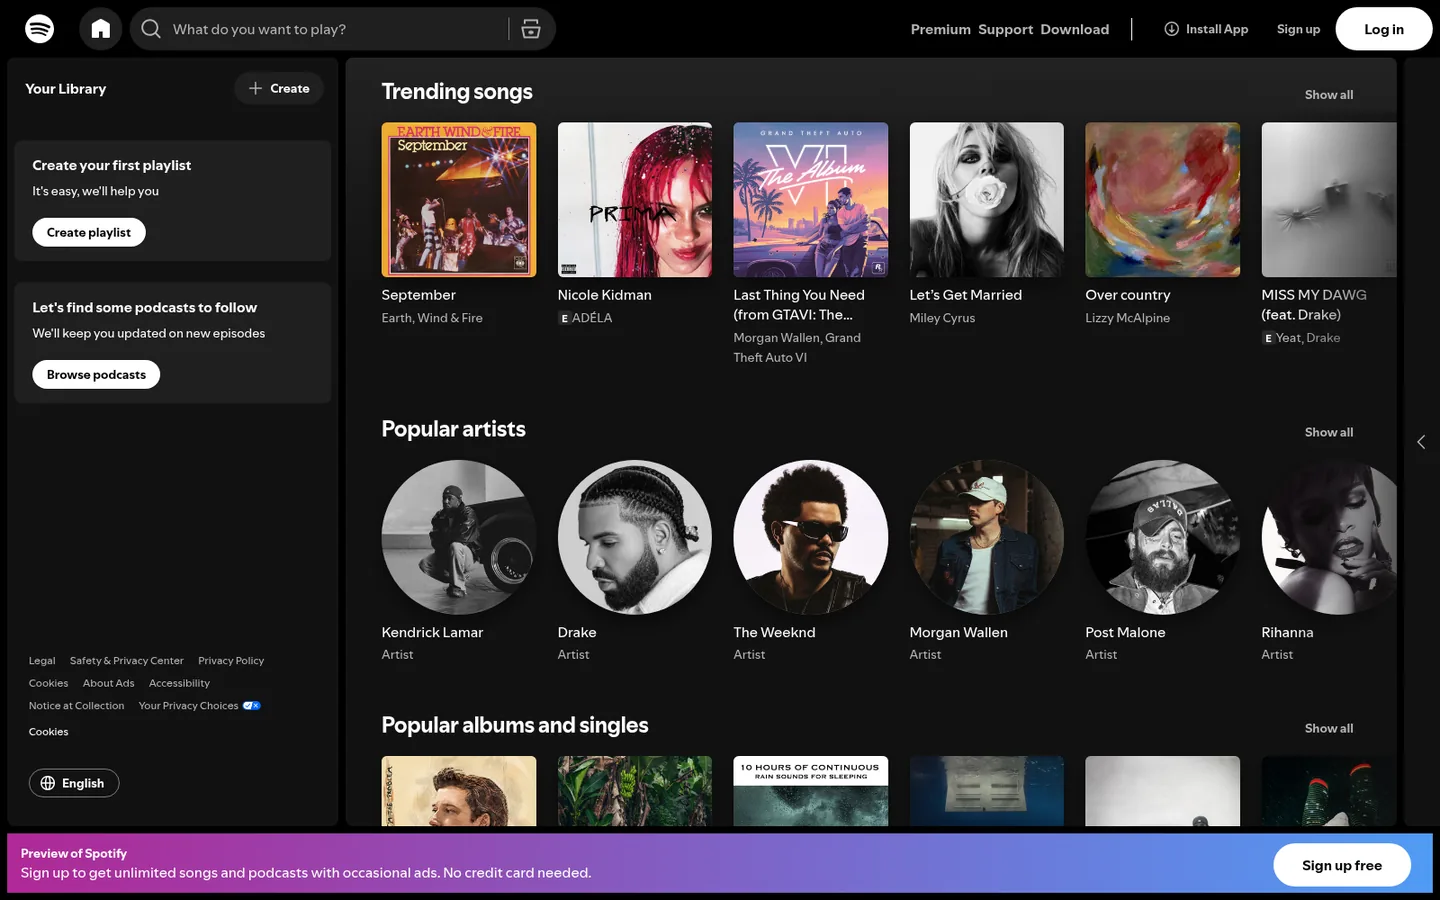1440x900 pixels.
Task: Select the Drake artist name text
Action: pyautogui.click(x=577, y=632)
